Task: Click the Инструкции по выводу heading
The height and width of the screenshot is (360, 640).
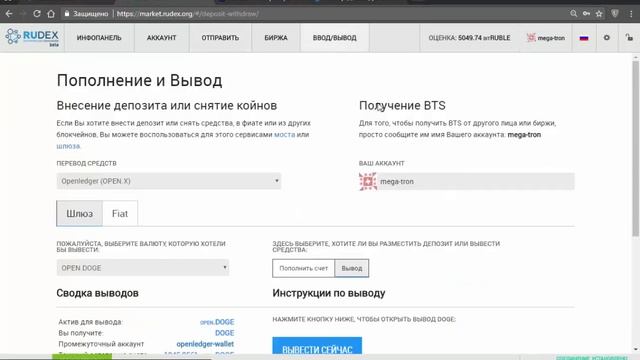Action: coord(329,293)
